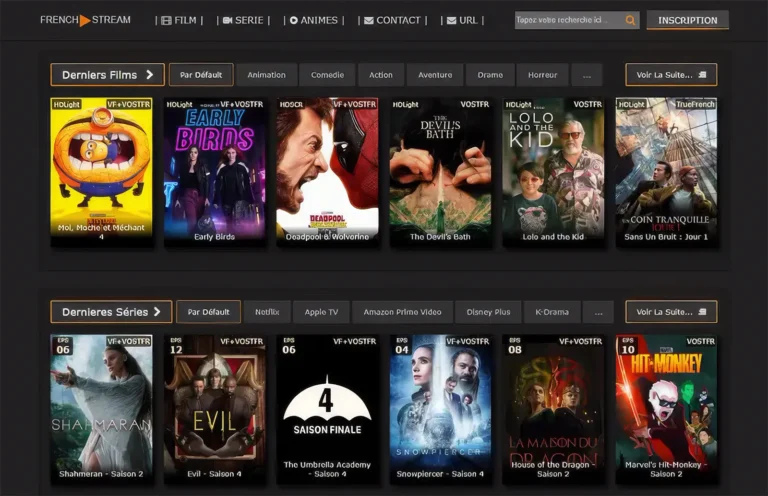Open The Devil's Bath poster
The height and width of the screenshot is (496, 768).
click(x=440, y=171)
